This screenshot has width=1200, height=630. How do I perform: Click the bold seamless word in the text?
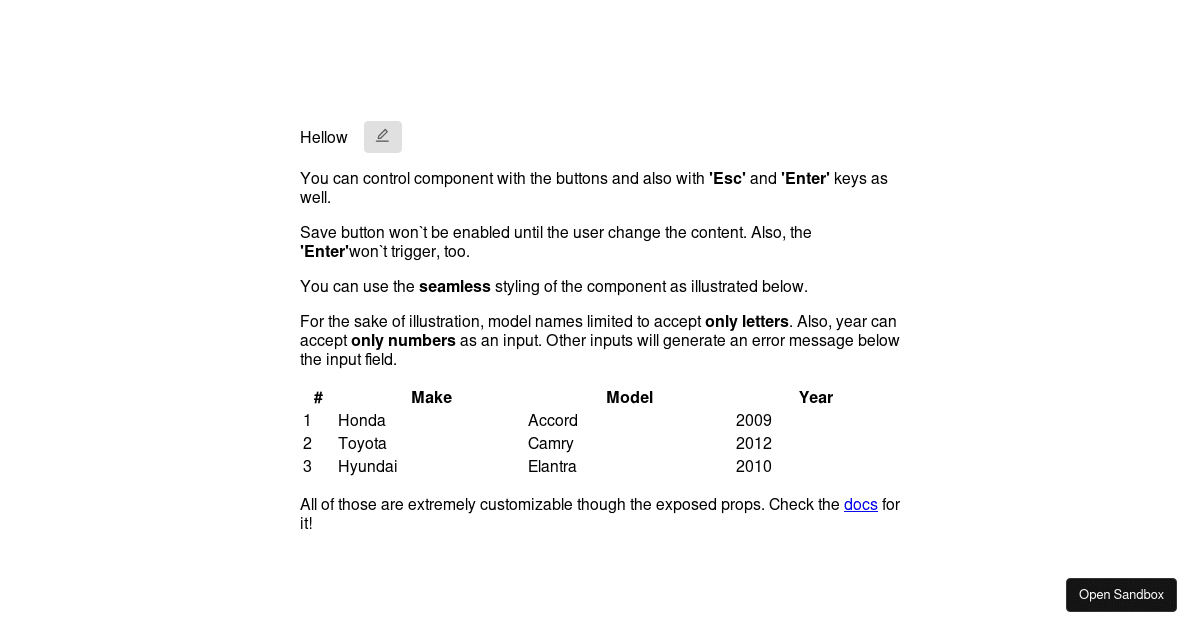click(455, 287)
